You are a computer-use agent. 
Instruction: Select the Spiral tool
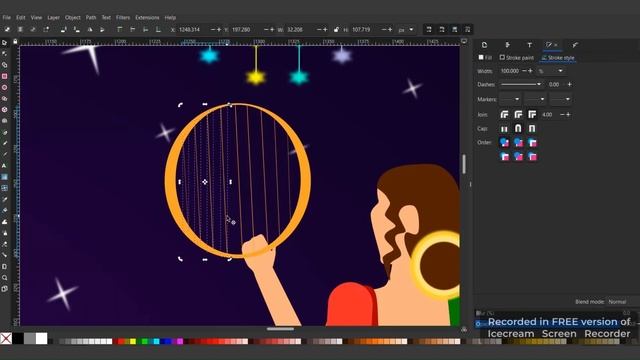click(4, 121)
